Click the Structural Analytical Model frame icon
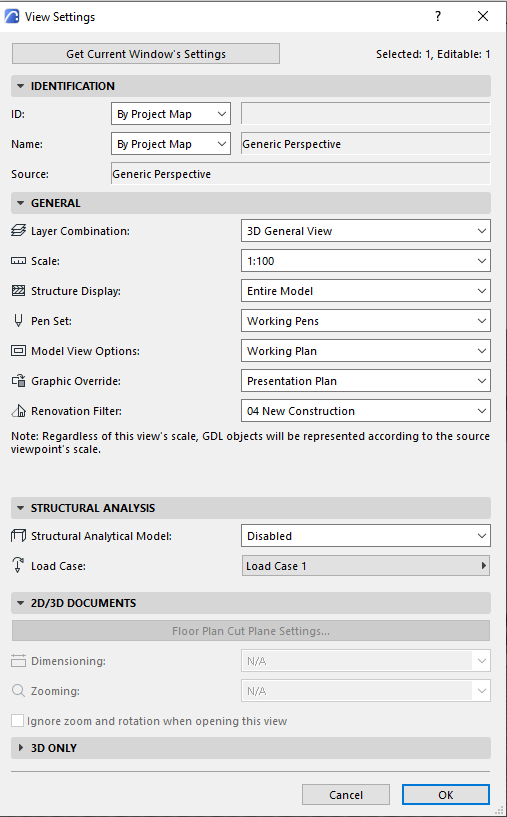507x817 pixels. pos(18,536)
